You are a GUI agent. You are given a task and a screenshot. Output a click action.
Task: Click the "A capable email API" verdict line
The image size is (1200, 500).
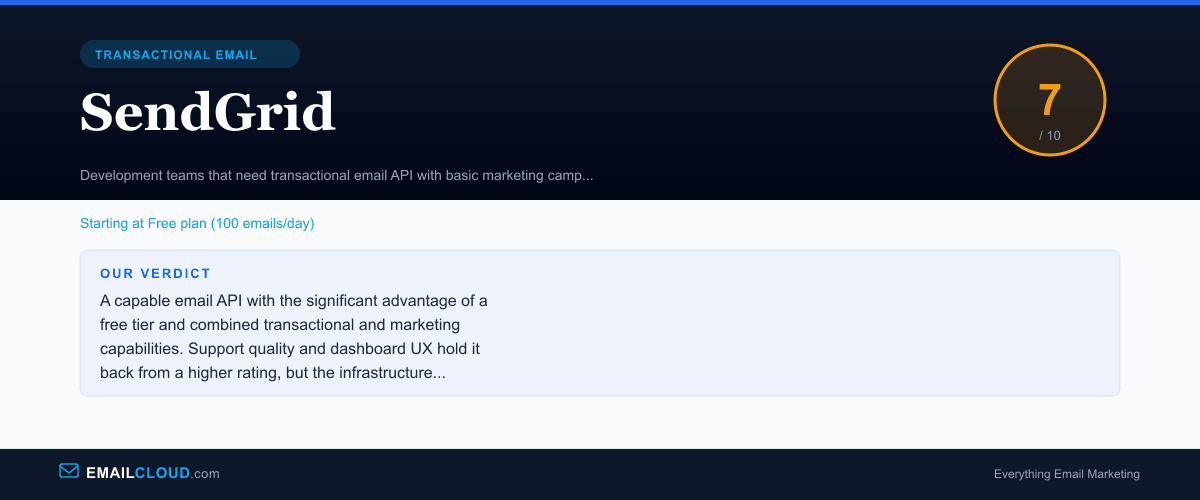pos(293,301)
